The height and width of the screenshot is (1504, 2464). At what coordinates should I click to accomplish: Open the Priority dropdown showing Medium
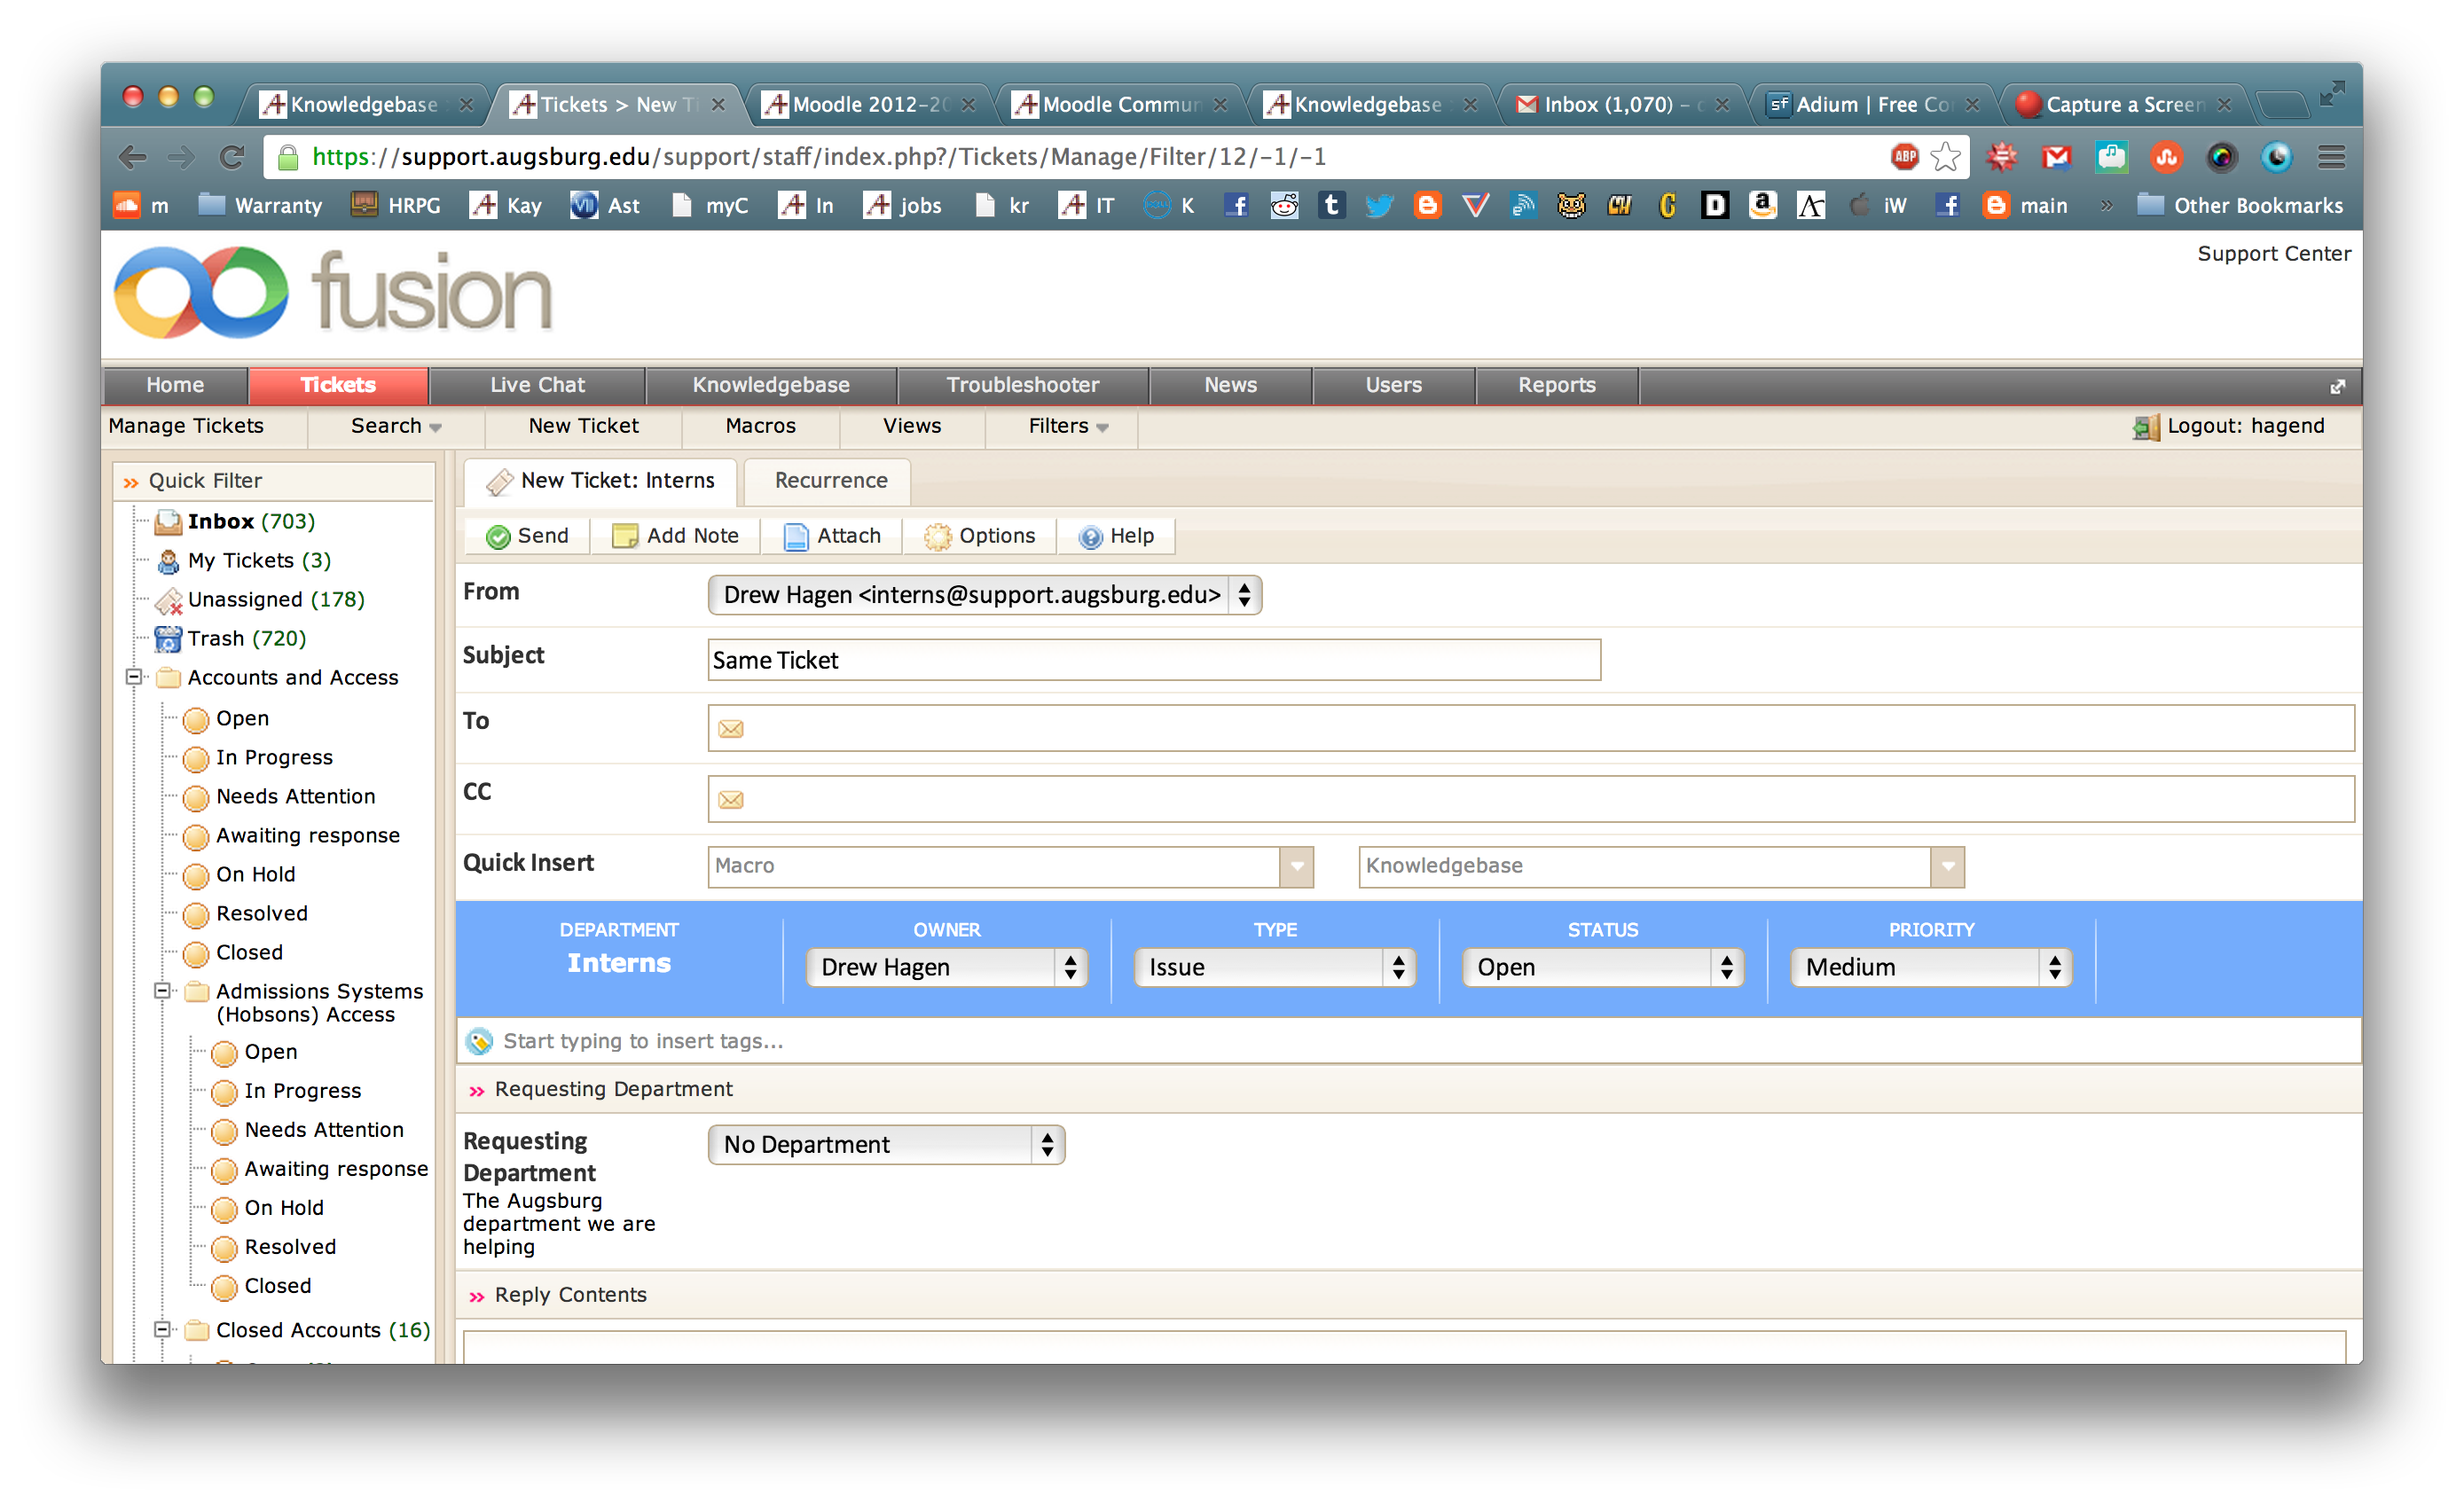(x=1930, y=967)
